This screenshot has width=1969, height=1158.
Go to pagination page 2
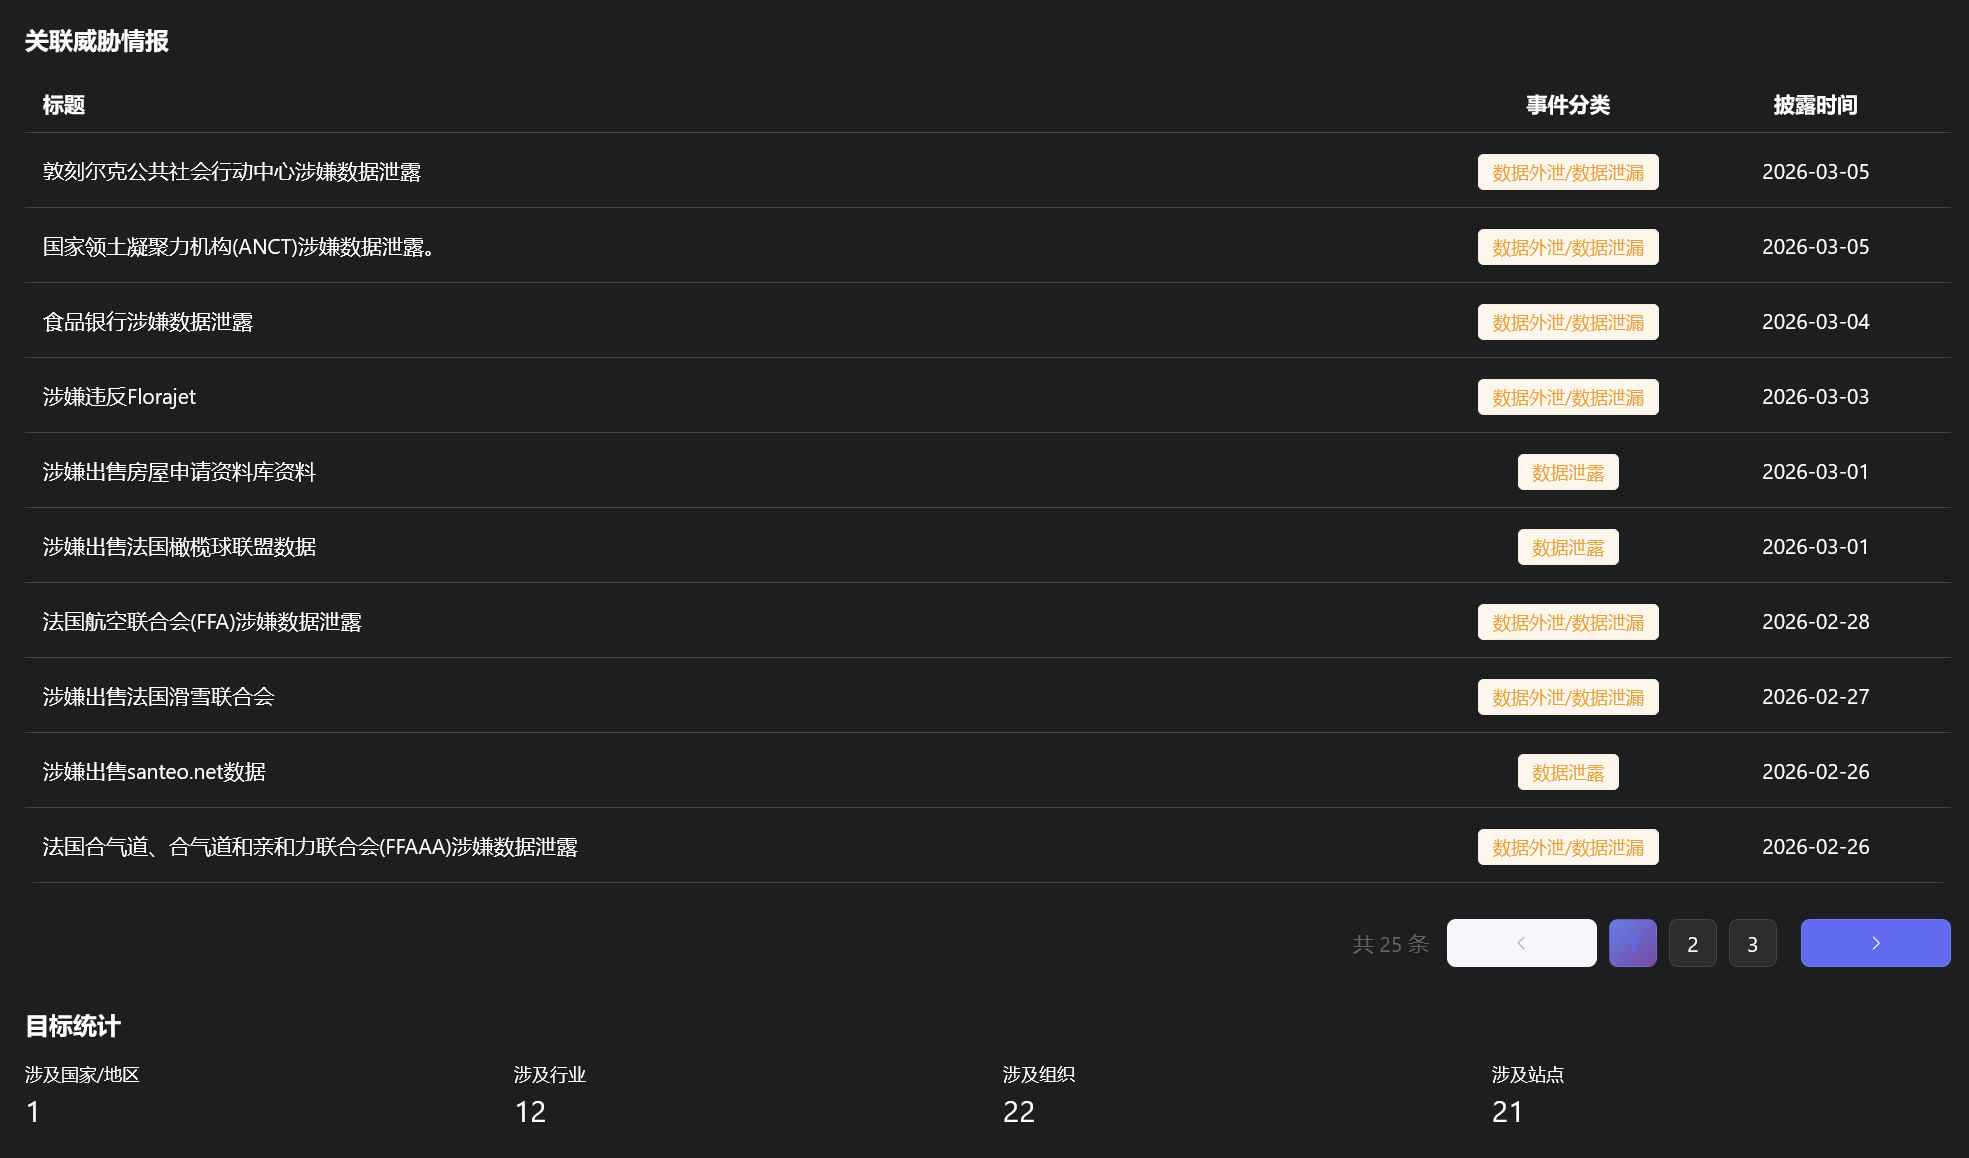pos(1692,943)
